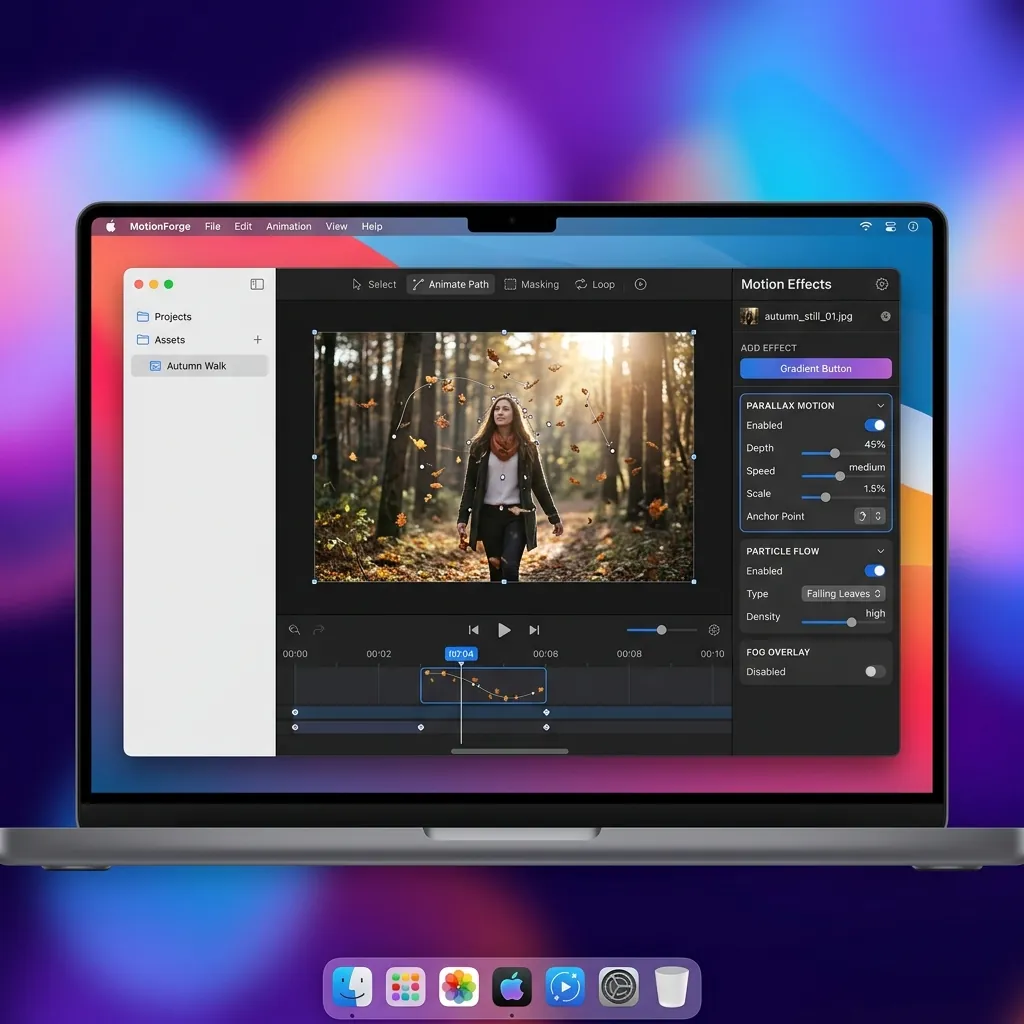Open the File menu
Image resolution: width=1024 pixels, height=1024 pixels.
tap(212, 227)
